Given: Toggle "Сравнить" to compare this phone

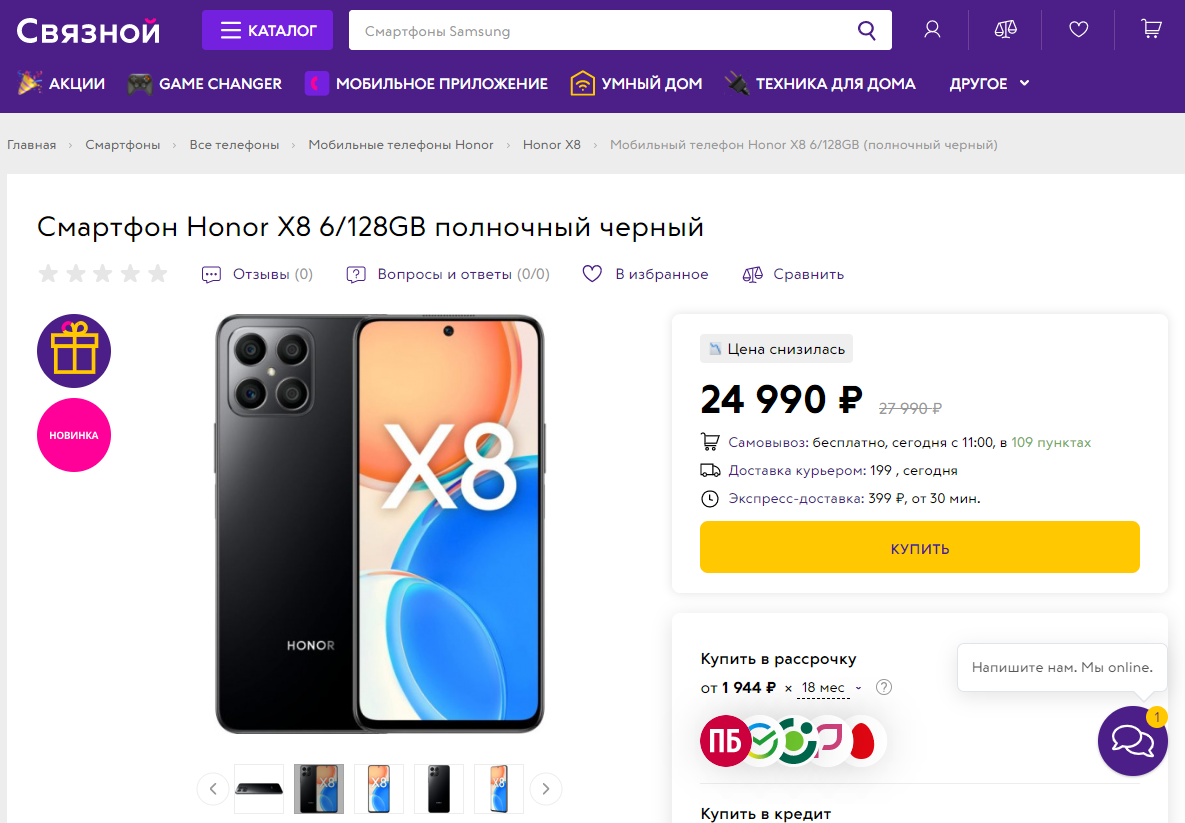Looking at the screenshot, I should [x=793, y=274].
